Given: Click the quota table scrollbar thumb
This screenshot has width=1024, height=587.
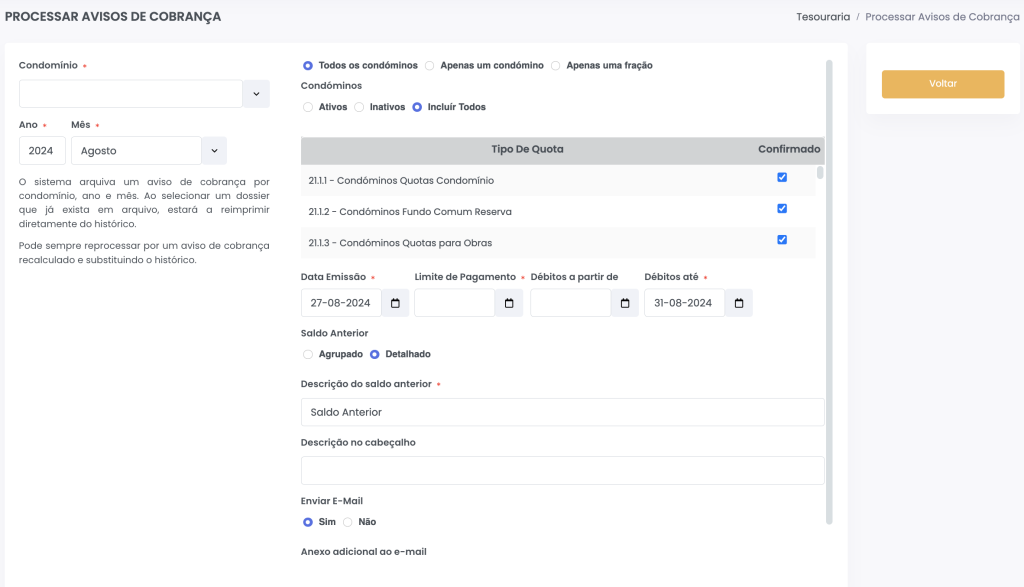Looking at the screenshot, I should click(820, 173).
